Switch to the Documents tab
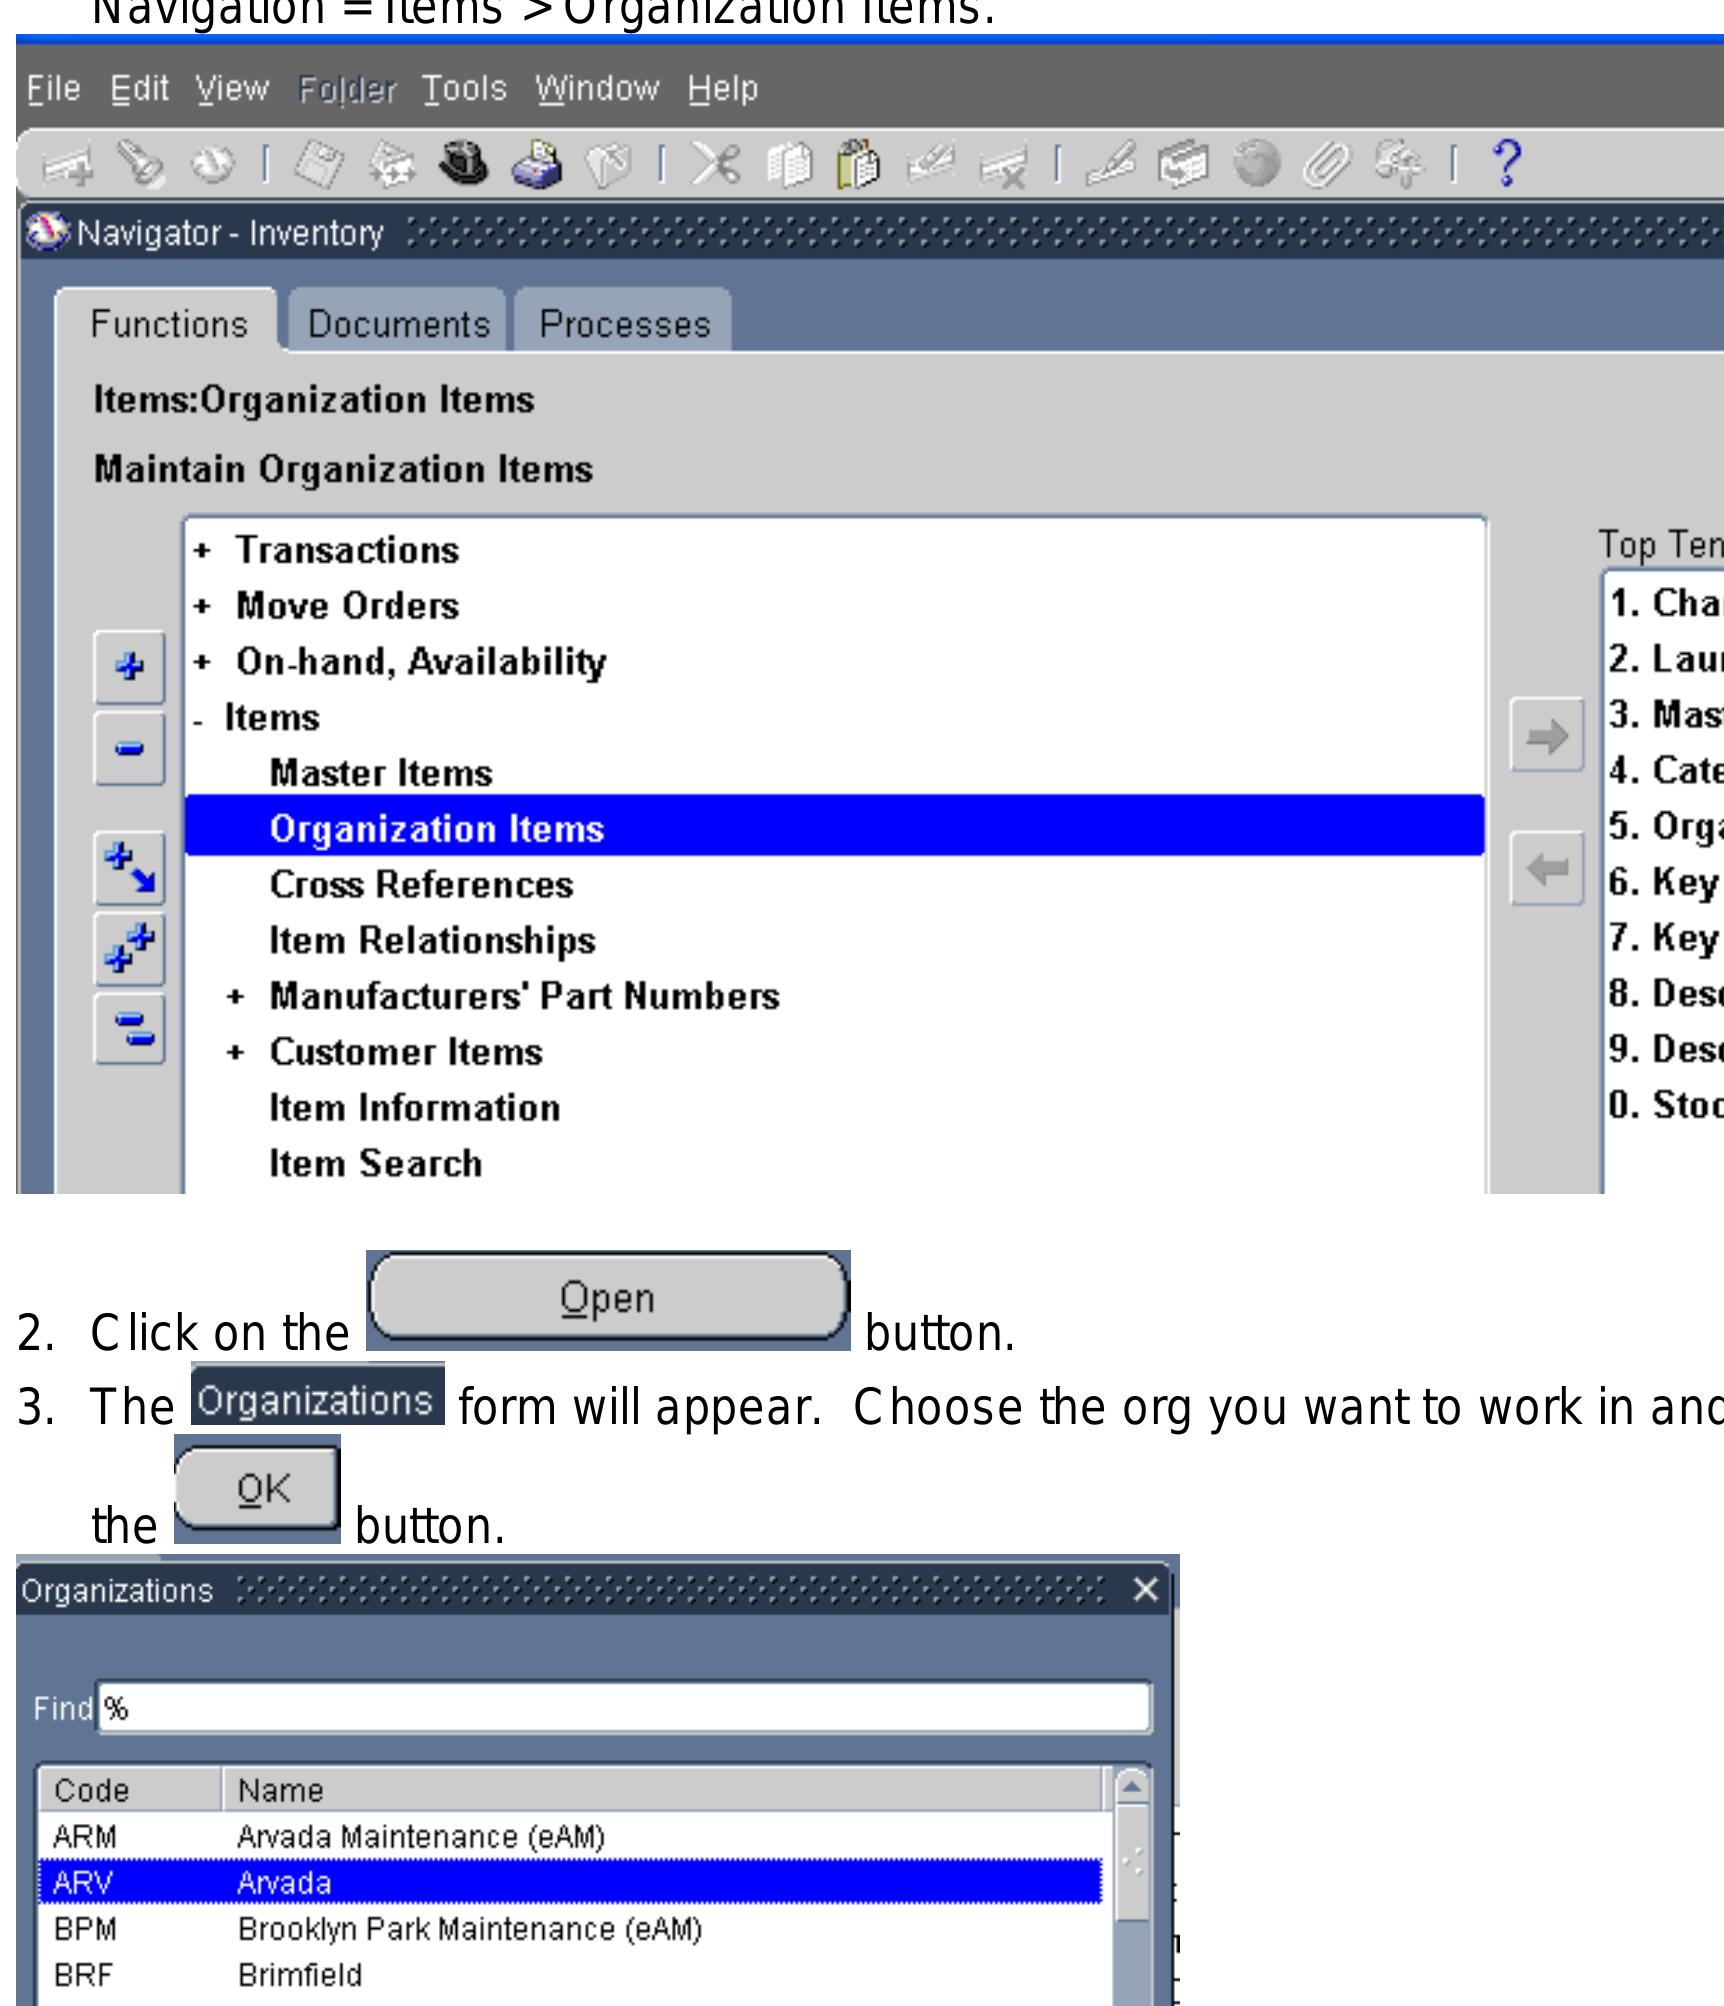Image resolution: width=1724 pixels, height=2006 pixels. point(398,324)
